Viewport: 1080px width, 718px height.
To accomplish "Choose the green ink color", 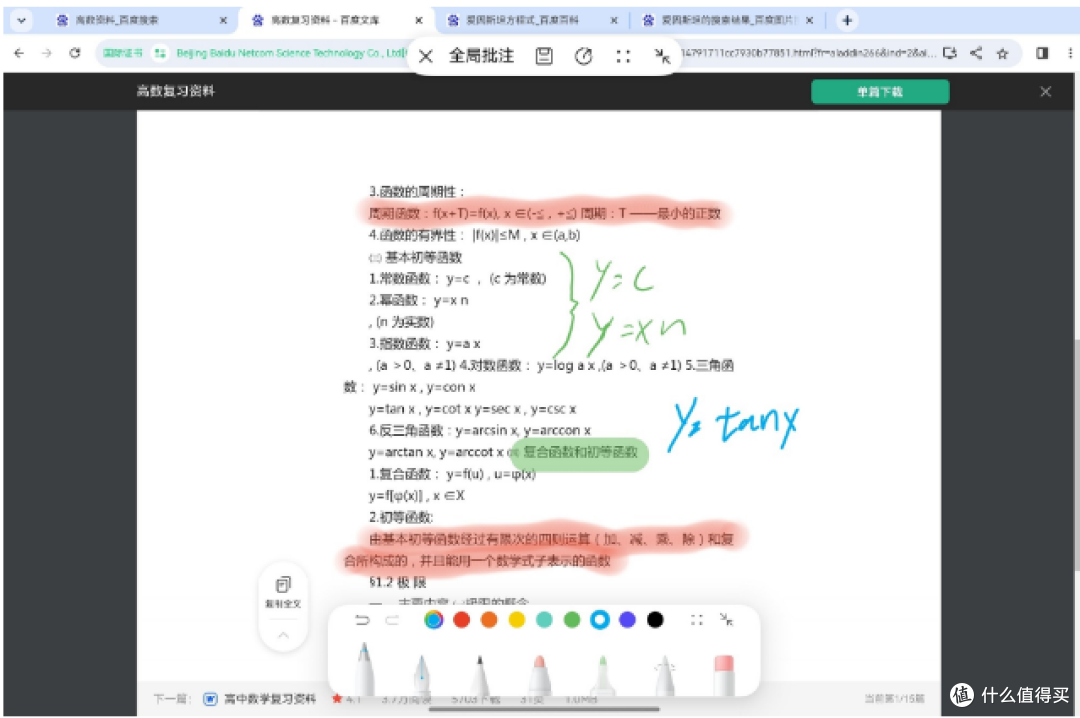I will [x=572, y=620].
